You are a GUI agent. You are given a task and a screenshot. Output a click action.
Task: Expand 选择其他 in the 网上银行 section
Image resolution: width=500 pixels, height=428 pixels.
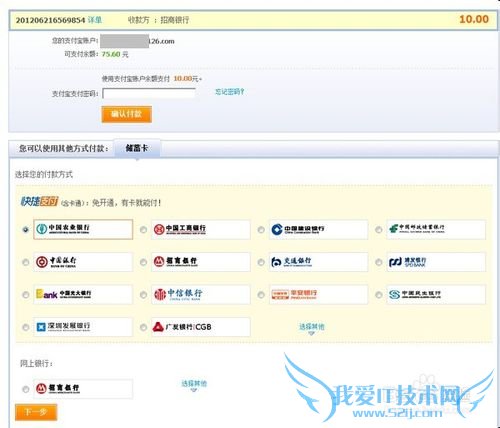coord(194,385)
